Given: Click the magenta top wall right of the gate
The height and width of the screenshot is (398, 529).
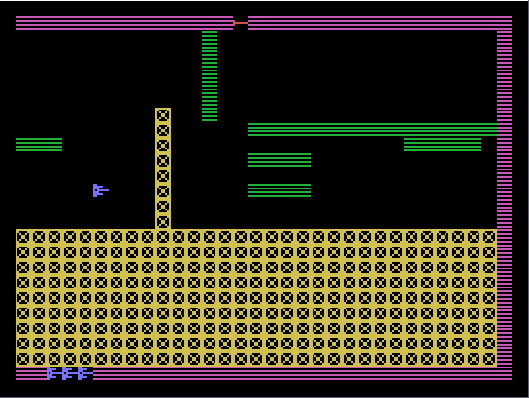Looking at the screenshot, I should pyautogui.click(x=380, y=23).
